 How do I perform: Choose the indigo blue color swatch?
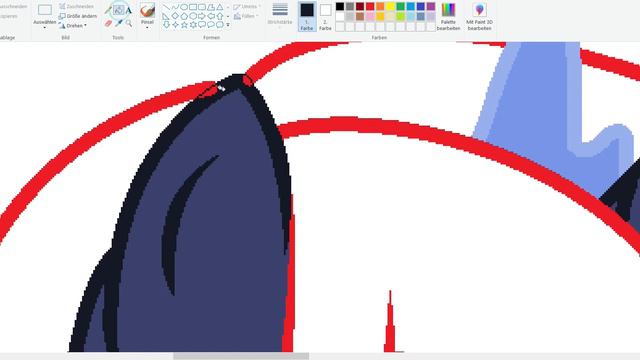420,7
